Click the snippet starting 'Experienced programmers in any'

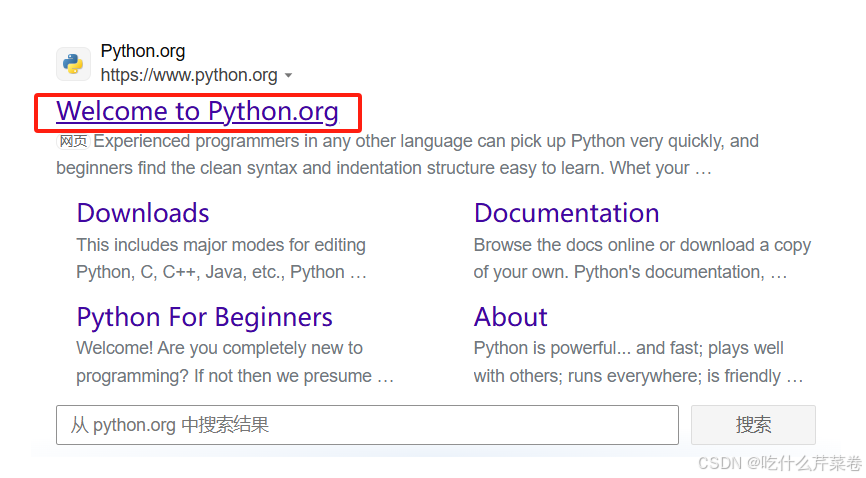(408, 155)
